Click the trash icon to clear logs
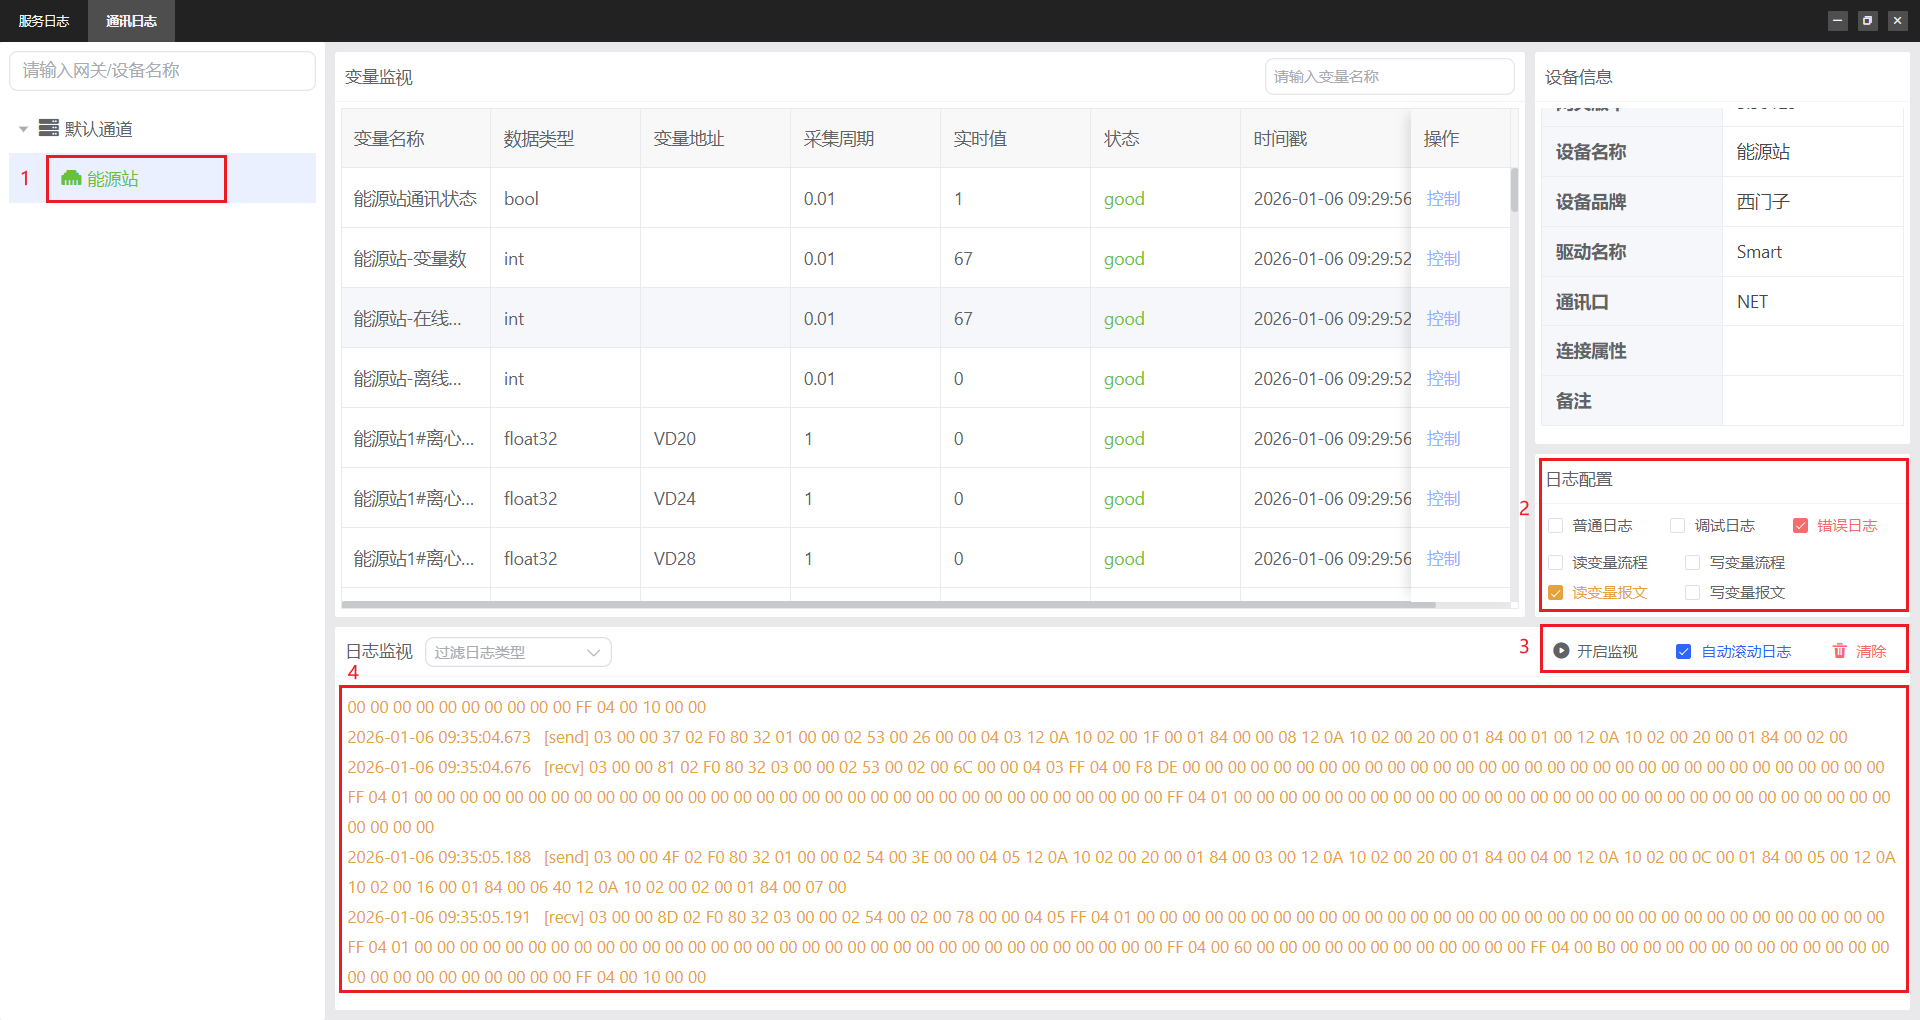1920x1020 pixels. tap(1839, 651)
